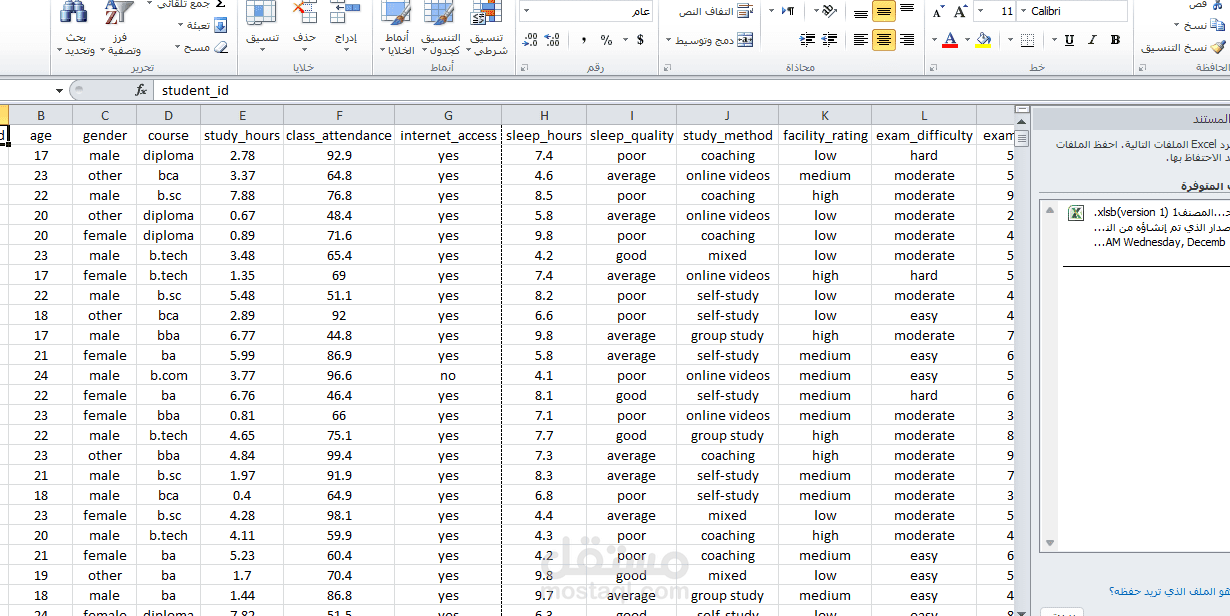Select the study_hours header cell
This screenshot has width=1230, height=616.
click(x=241, y=135)
